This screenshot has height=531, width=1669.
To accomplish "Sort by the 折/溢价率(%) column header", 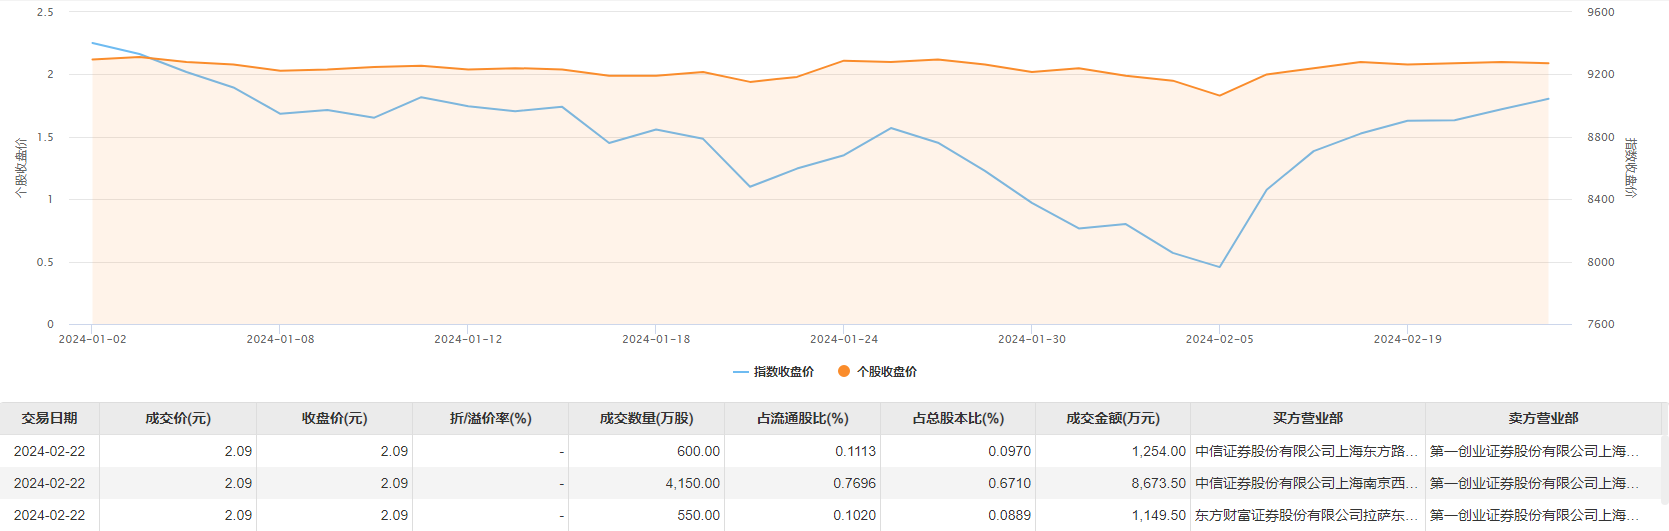I will pyautogui.click(x=490, y=418).
